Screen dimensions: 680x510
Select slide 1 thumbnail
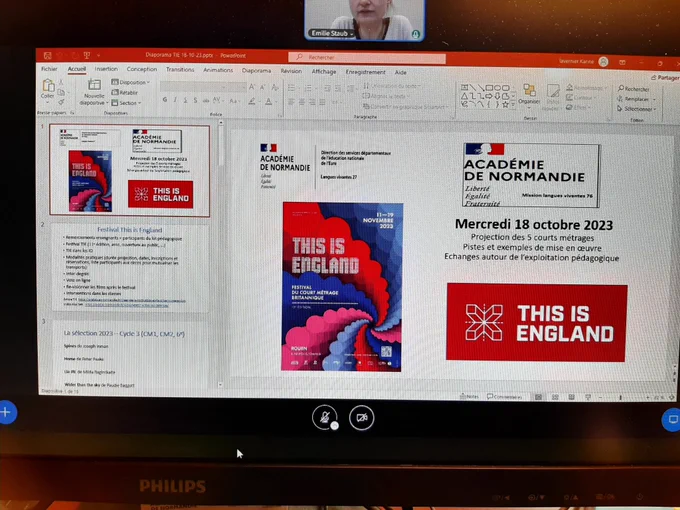(x=130, y=170)
